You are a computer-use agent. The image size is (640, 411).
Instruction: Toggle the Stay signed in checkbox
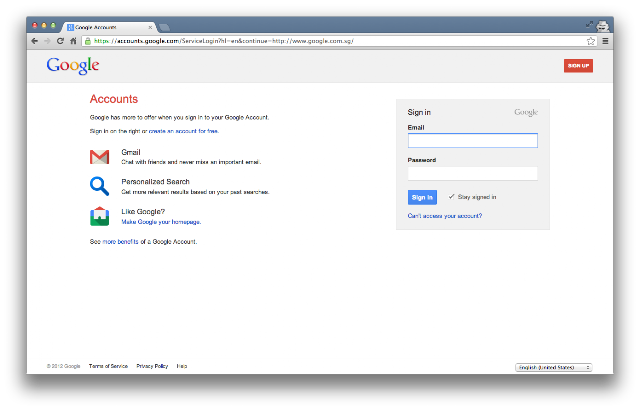click(x=451, y=197)
